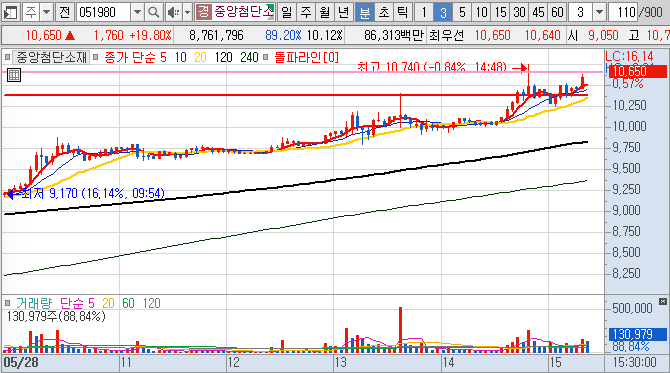Viewport: 670px width, 373px height.
Task: Click best bid price 10,640
Action: (542, 35)
